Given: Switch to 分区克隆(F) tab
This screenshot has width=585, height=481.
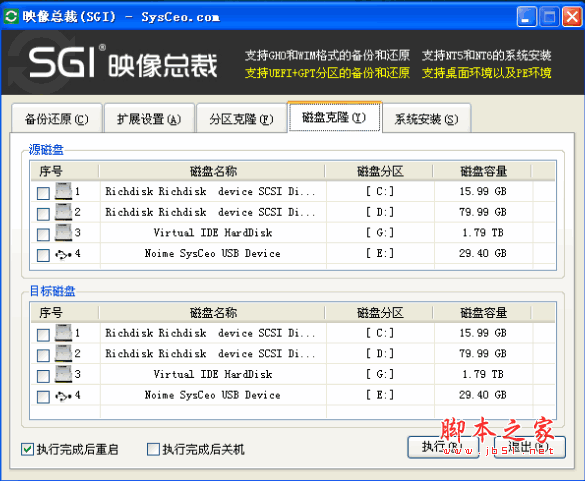Looking at the screenshot, I should tap(241, 119).
